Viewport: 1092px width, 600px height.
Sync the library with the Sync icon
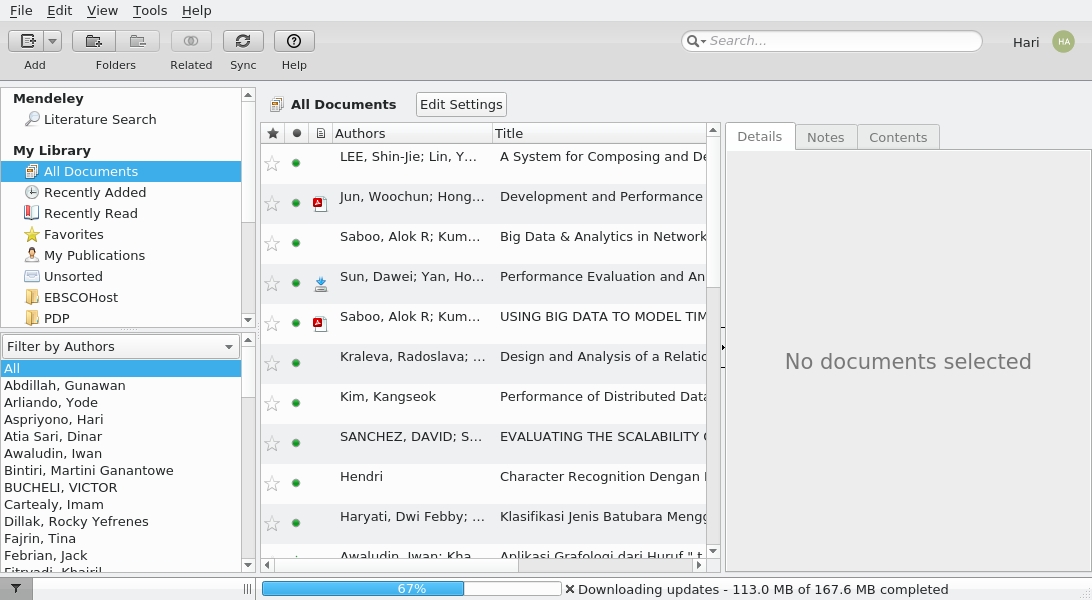(243, 40)
